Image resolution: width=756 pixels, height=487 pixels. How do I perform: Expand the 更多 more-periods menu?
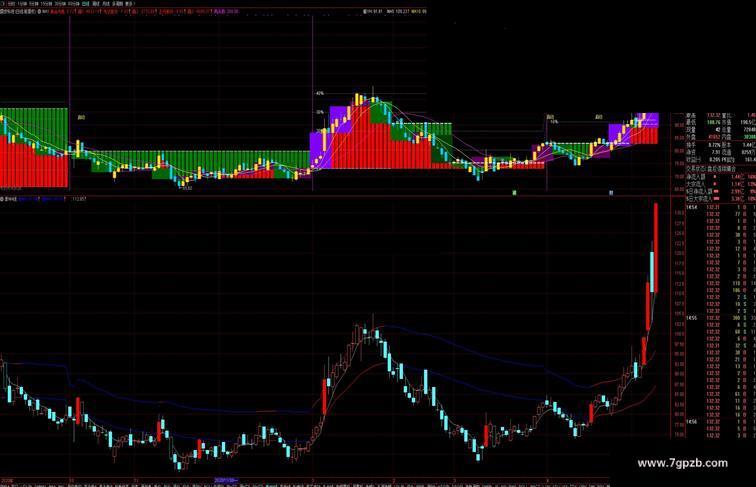click(129, 3)
